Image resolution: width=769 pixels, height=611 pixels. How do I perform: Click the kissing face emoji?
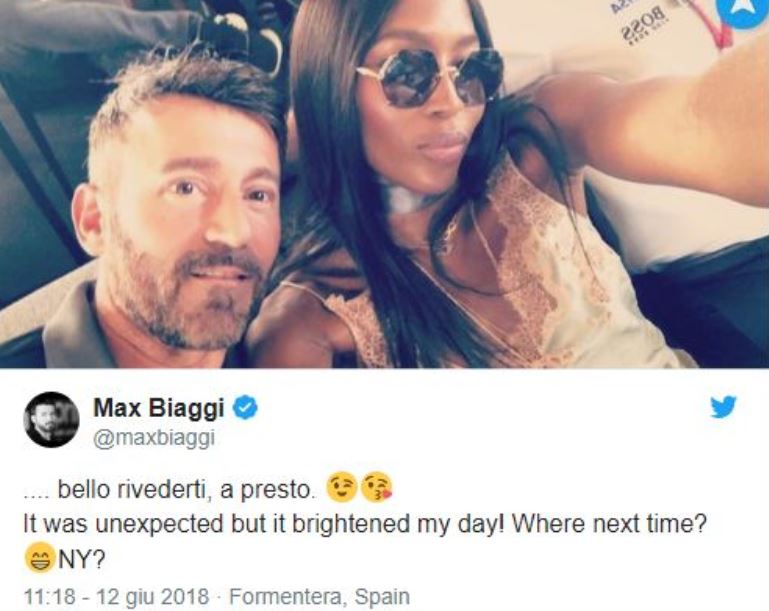[x=376, y=487]
